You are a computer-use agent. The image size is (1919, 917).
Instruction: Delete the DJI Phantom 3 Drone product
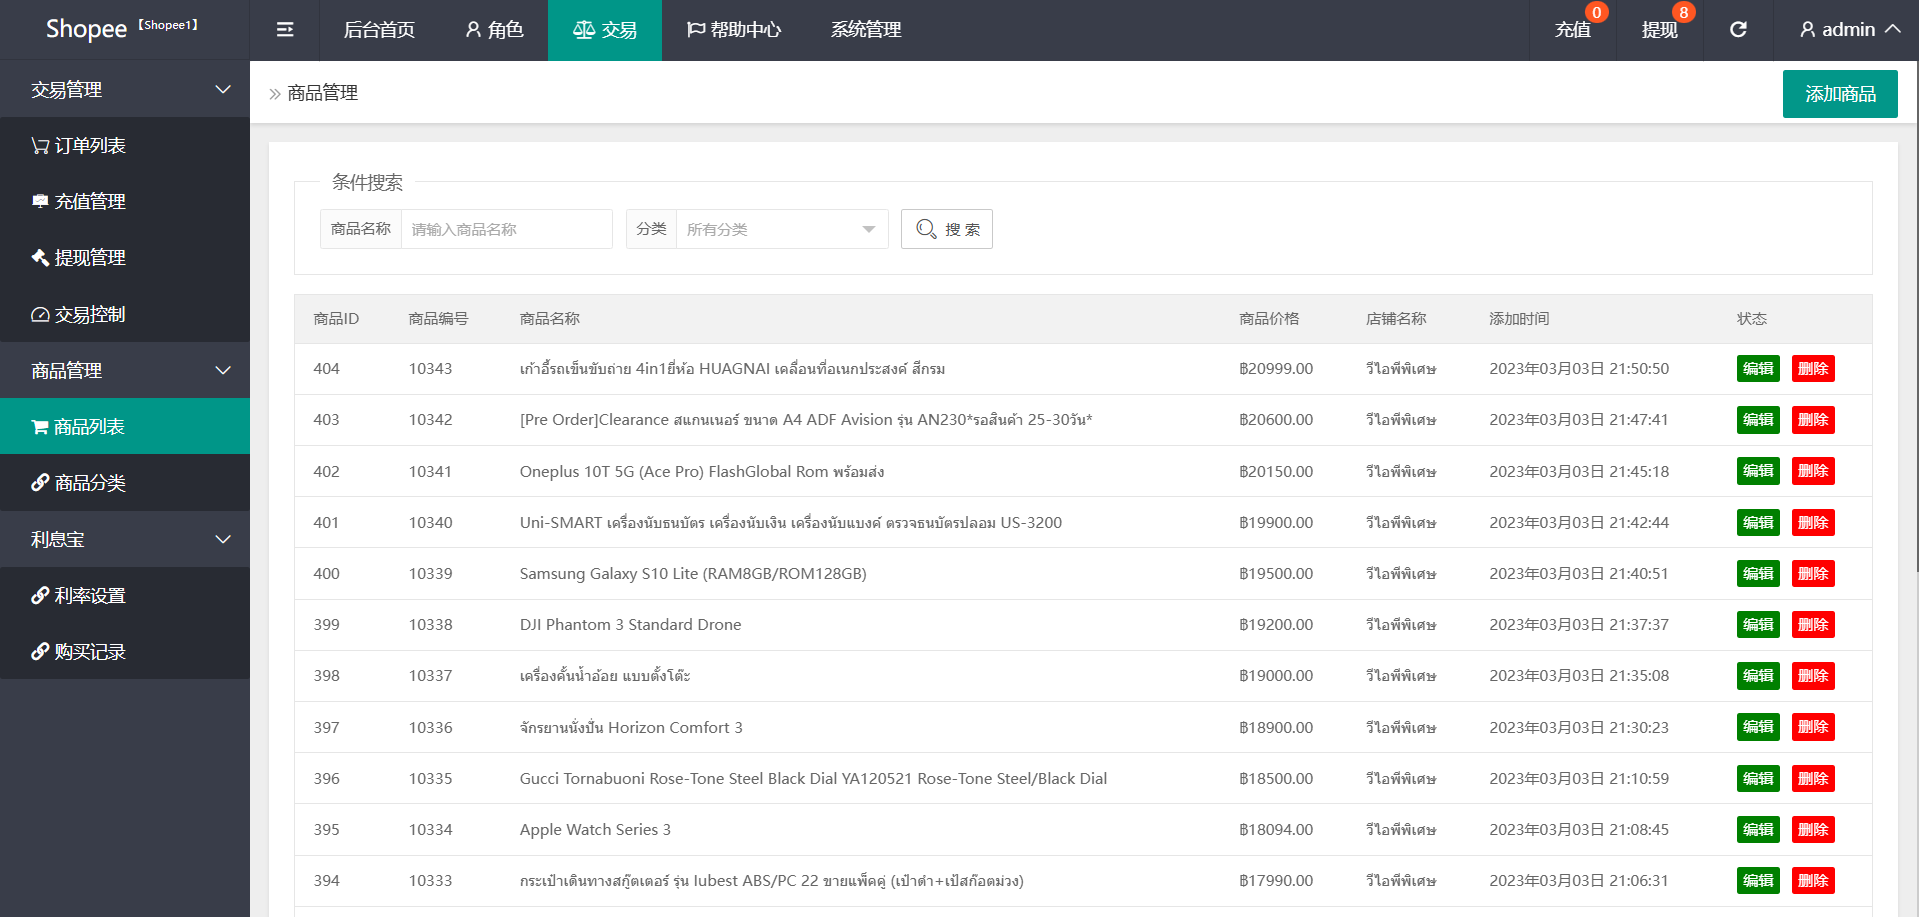1813,625
